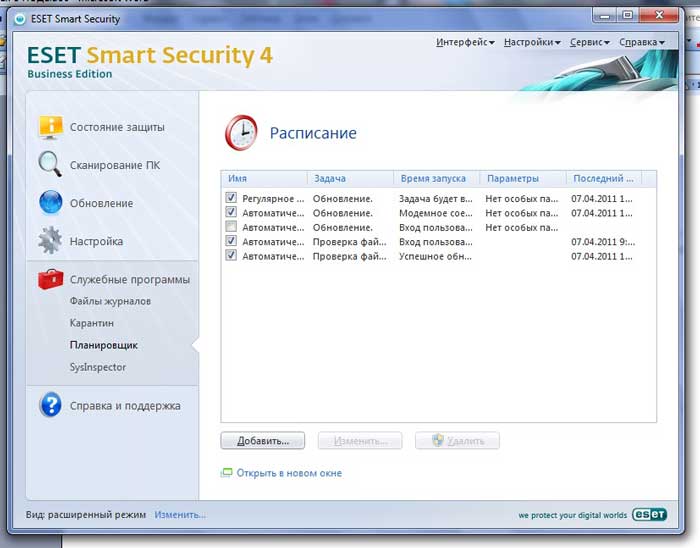
Task: Sort by Последний ... column header
Action: (x=604, y=179)
